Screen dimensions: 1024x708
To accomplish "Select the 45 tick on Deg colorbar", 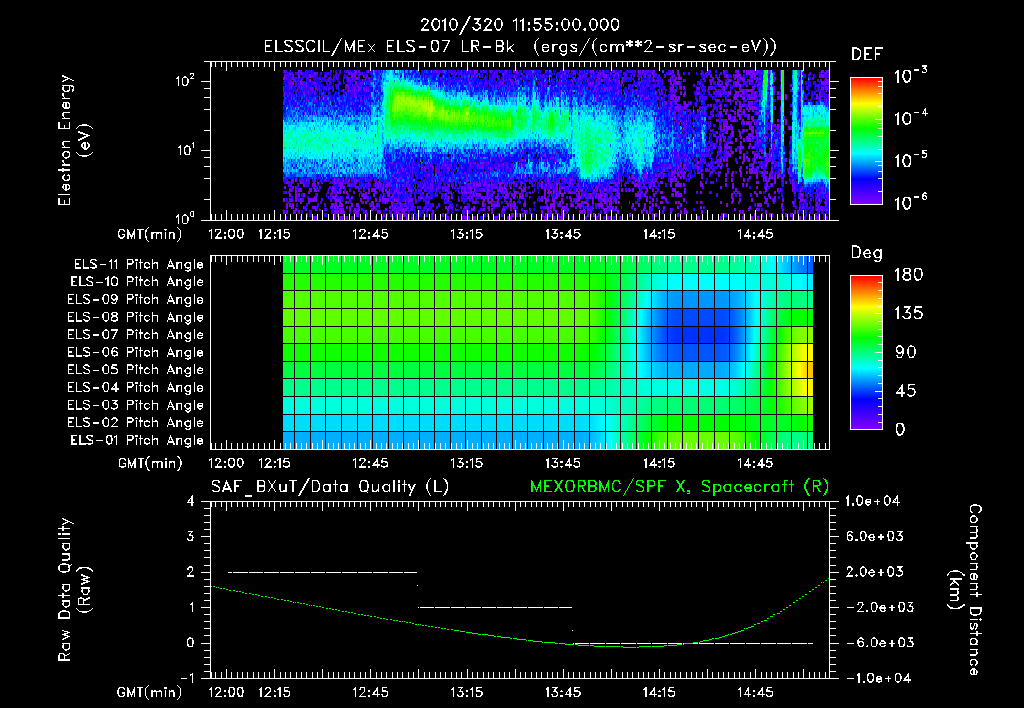I will [x=906, y=391].
